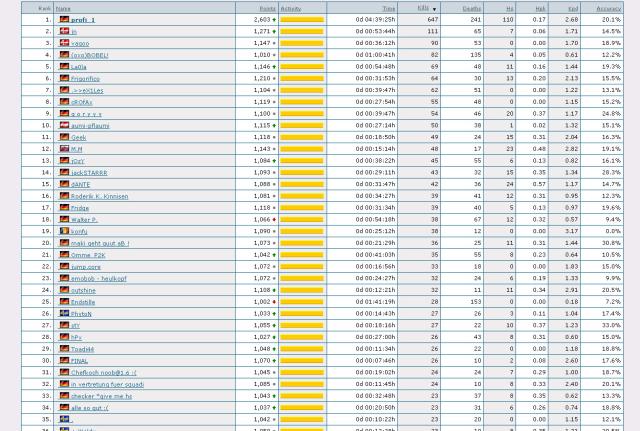The width and height of the screenshot is (640, 431).
Task: Open player profile for profi_1
Action: click(84, 20)
